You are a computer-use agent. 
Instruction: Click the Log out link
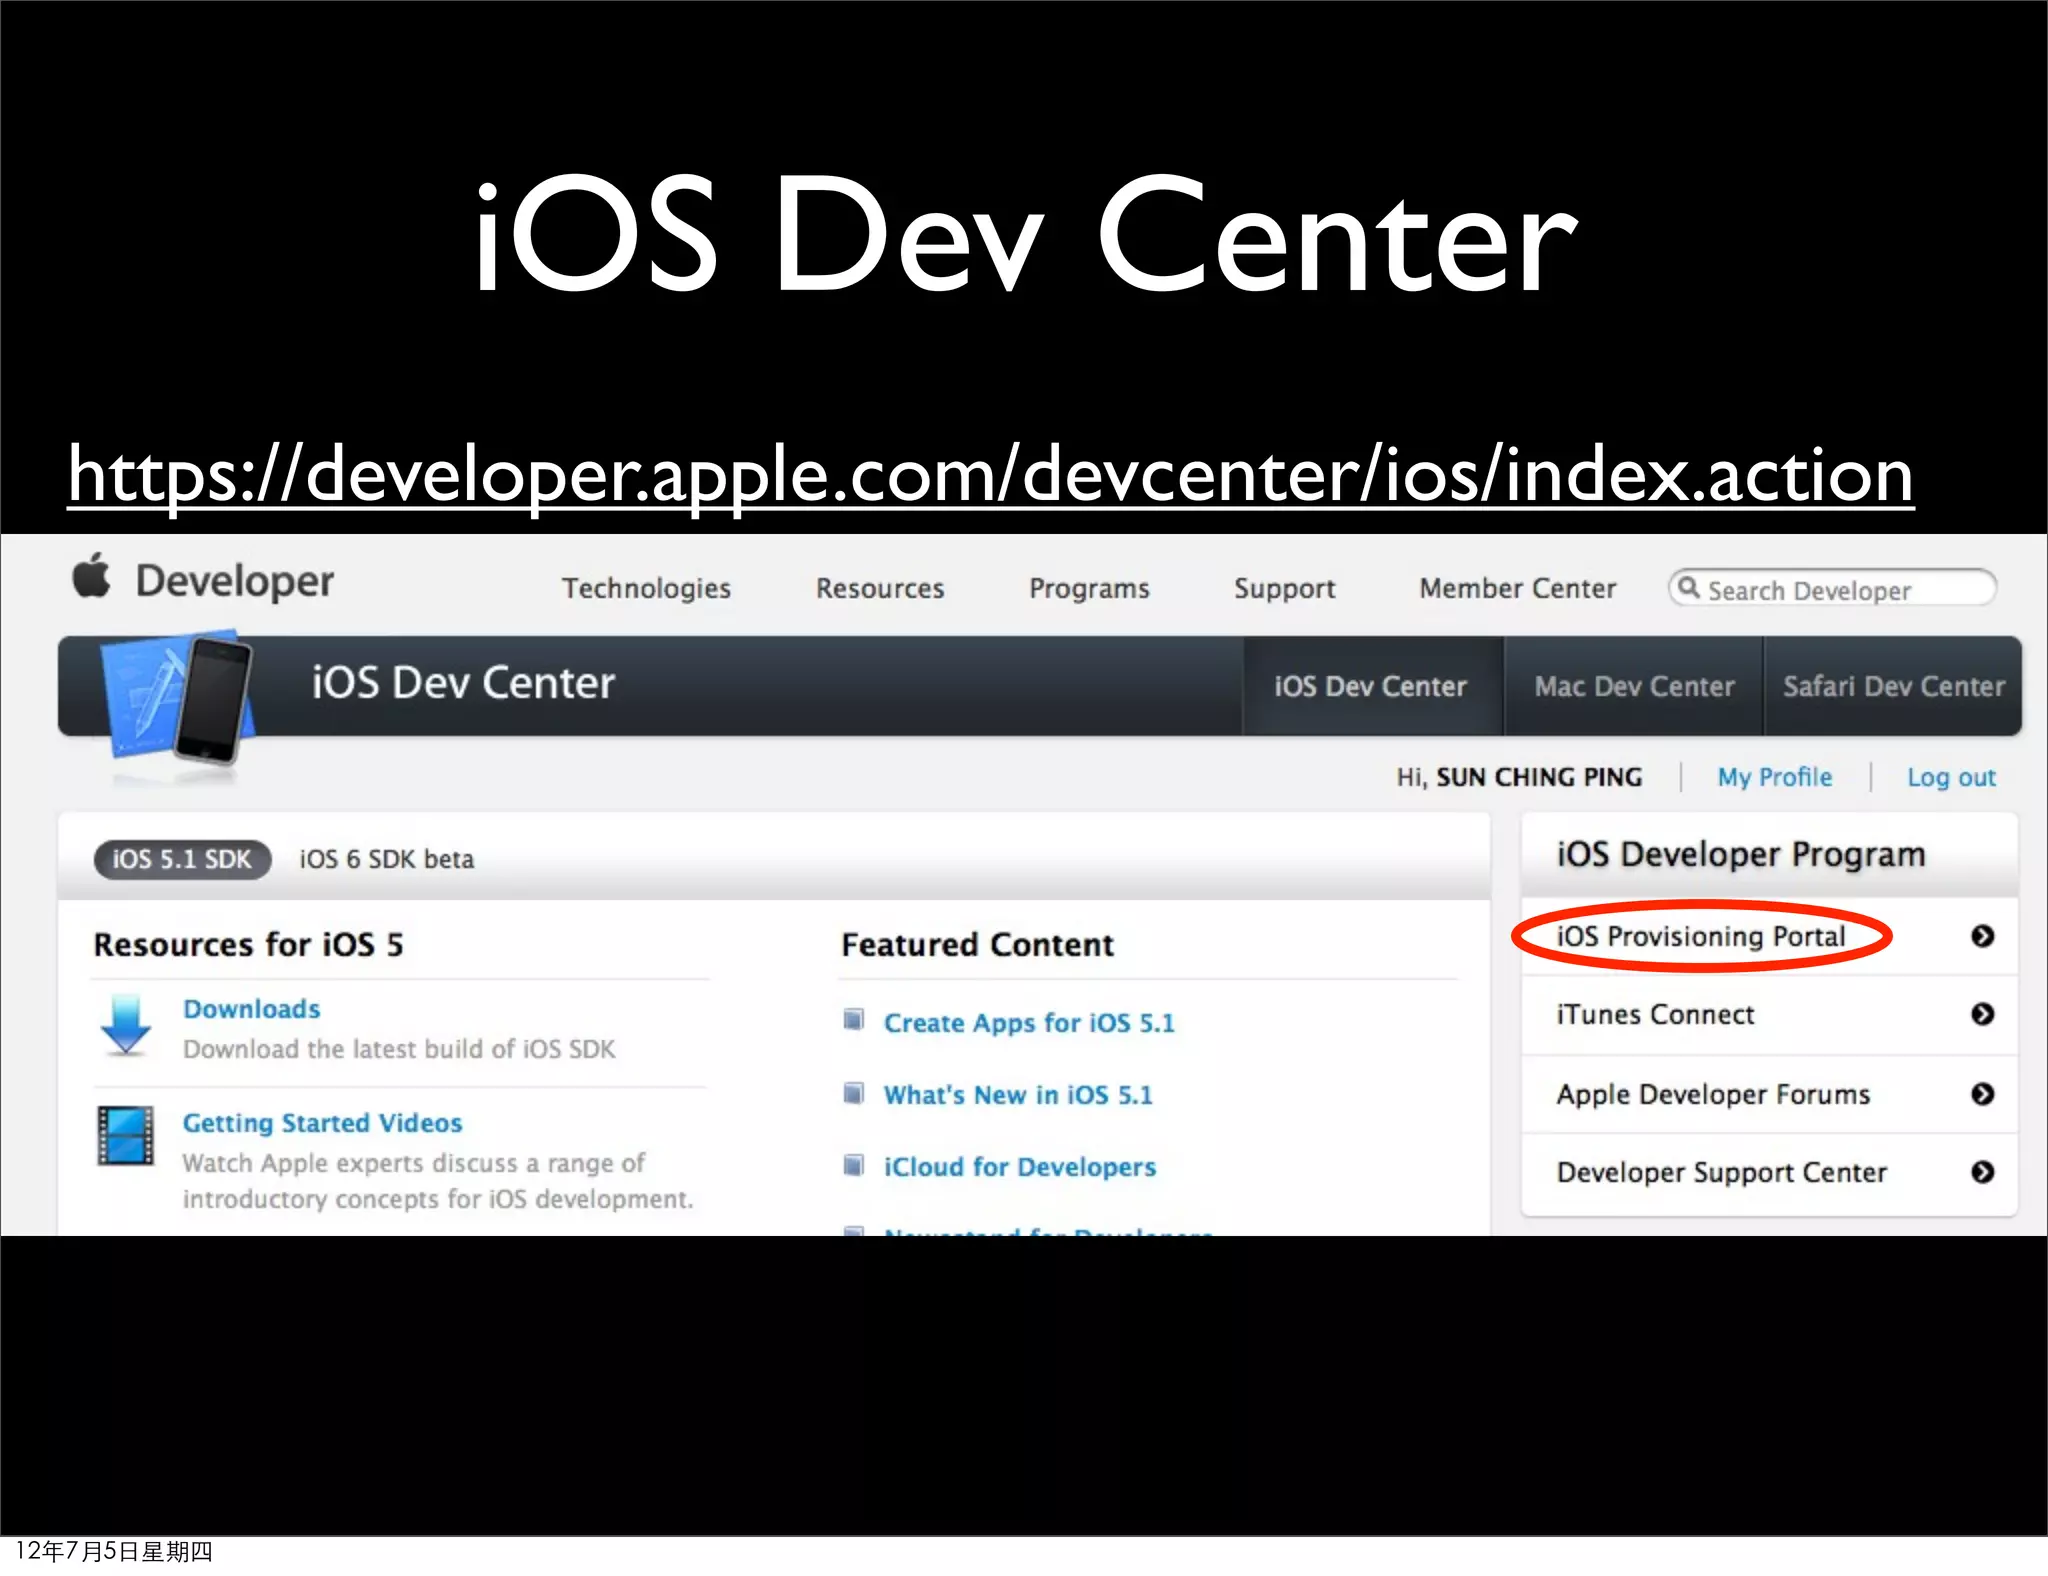[1951, 777]
